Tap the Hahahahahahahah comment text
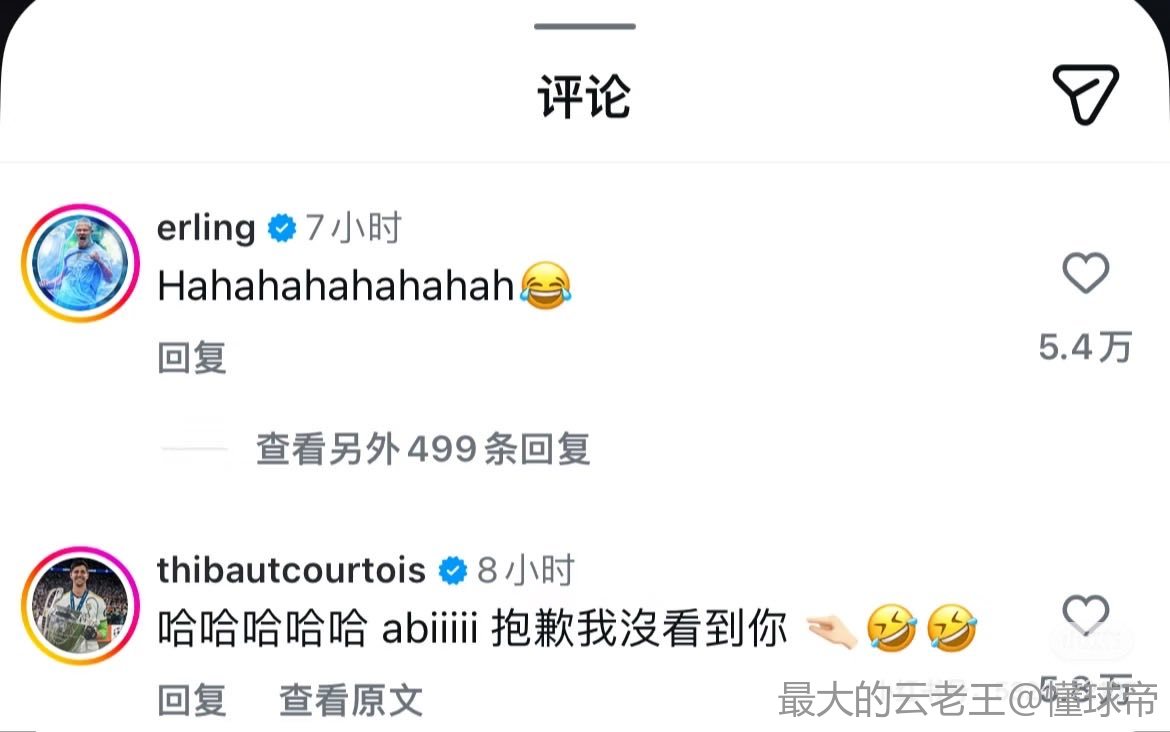The width and height of the screenshot is (1170, 732). [x=336, y=285]
